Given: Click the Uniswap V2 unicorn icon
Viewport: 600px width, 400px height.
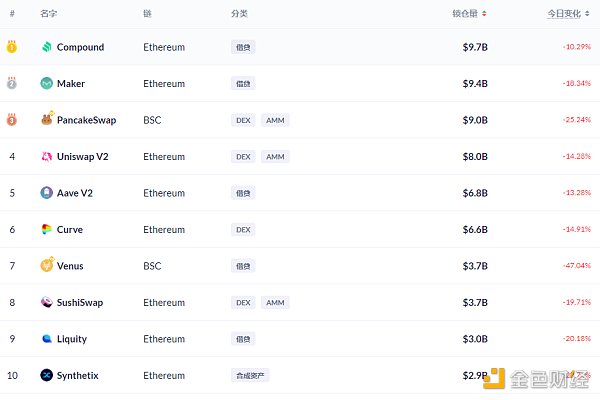Looking at the screenshot, I should [47, 157].
